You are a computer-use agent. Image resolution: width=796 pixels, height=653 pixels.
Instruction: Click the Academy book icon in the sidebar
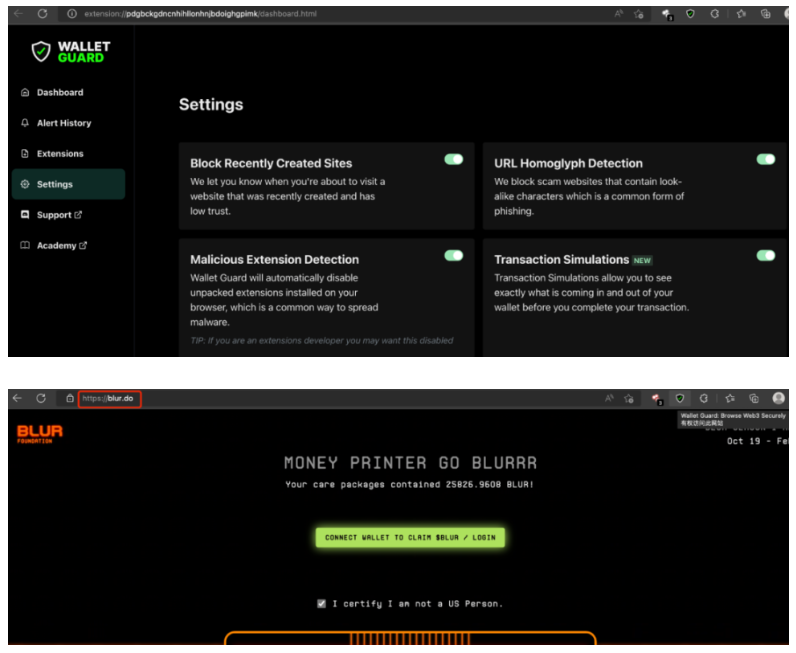[x=24, y=245]
